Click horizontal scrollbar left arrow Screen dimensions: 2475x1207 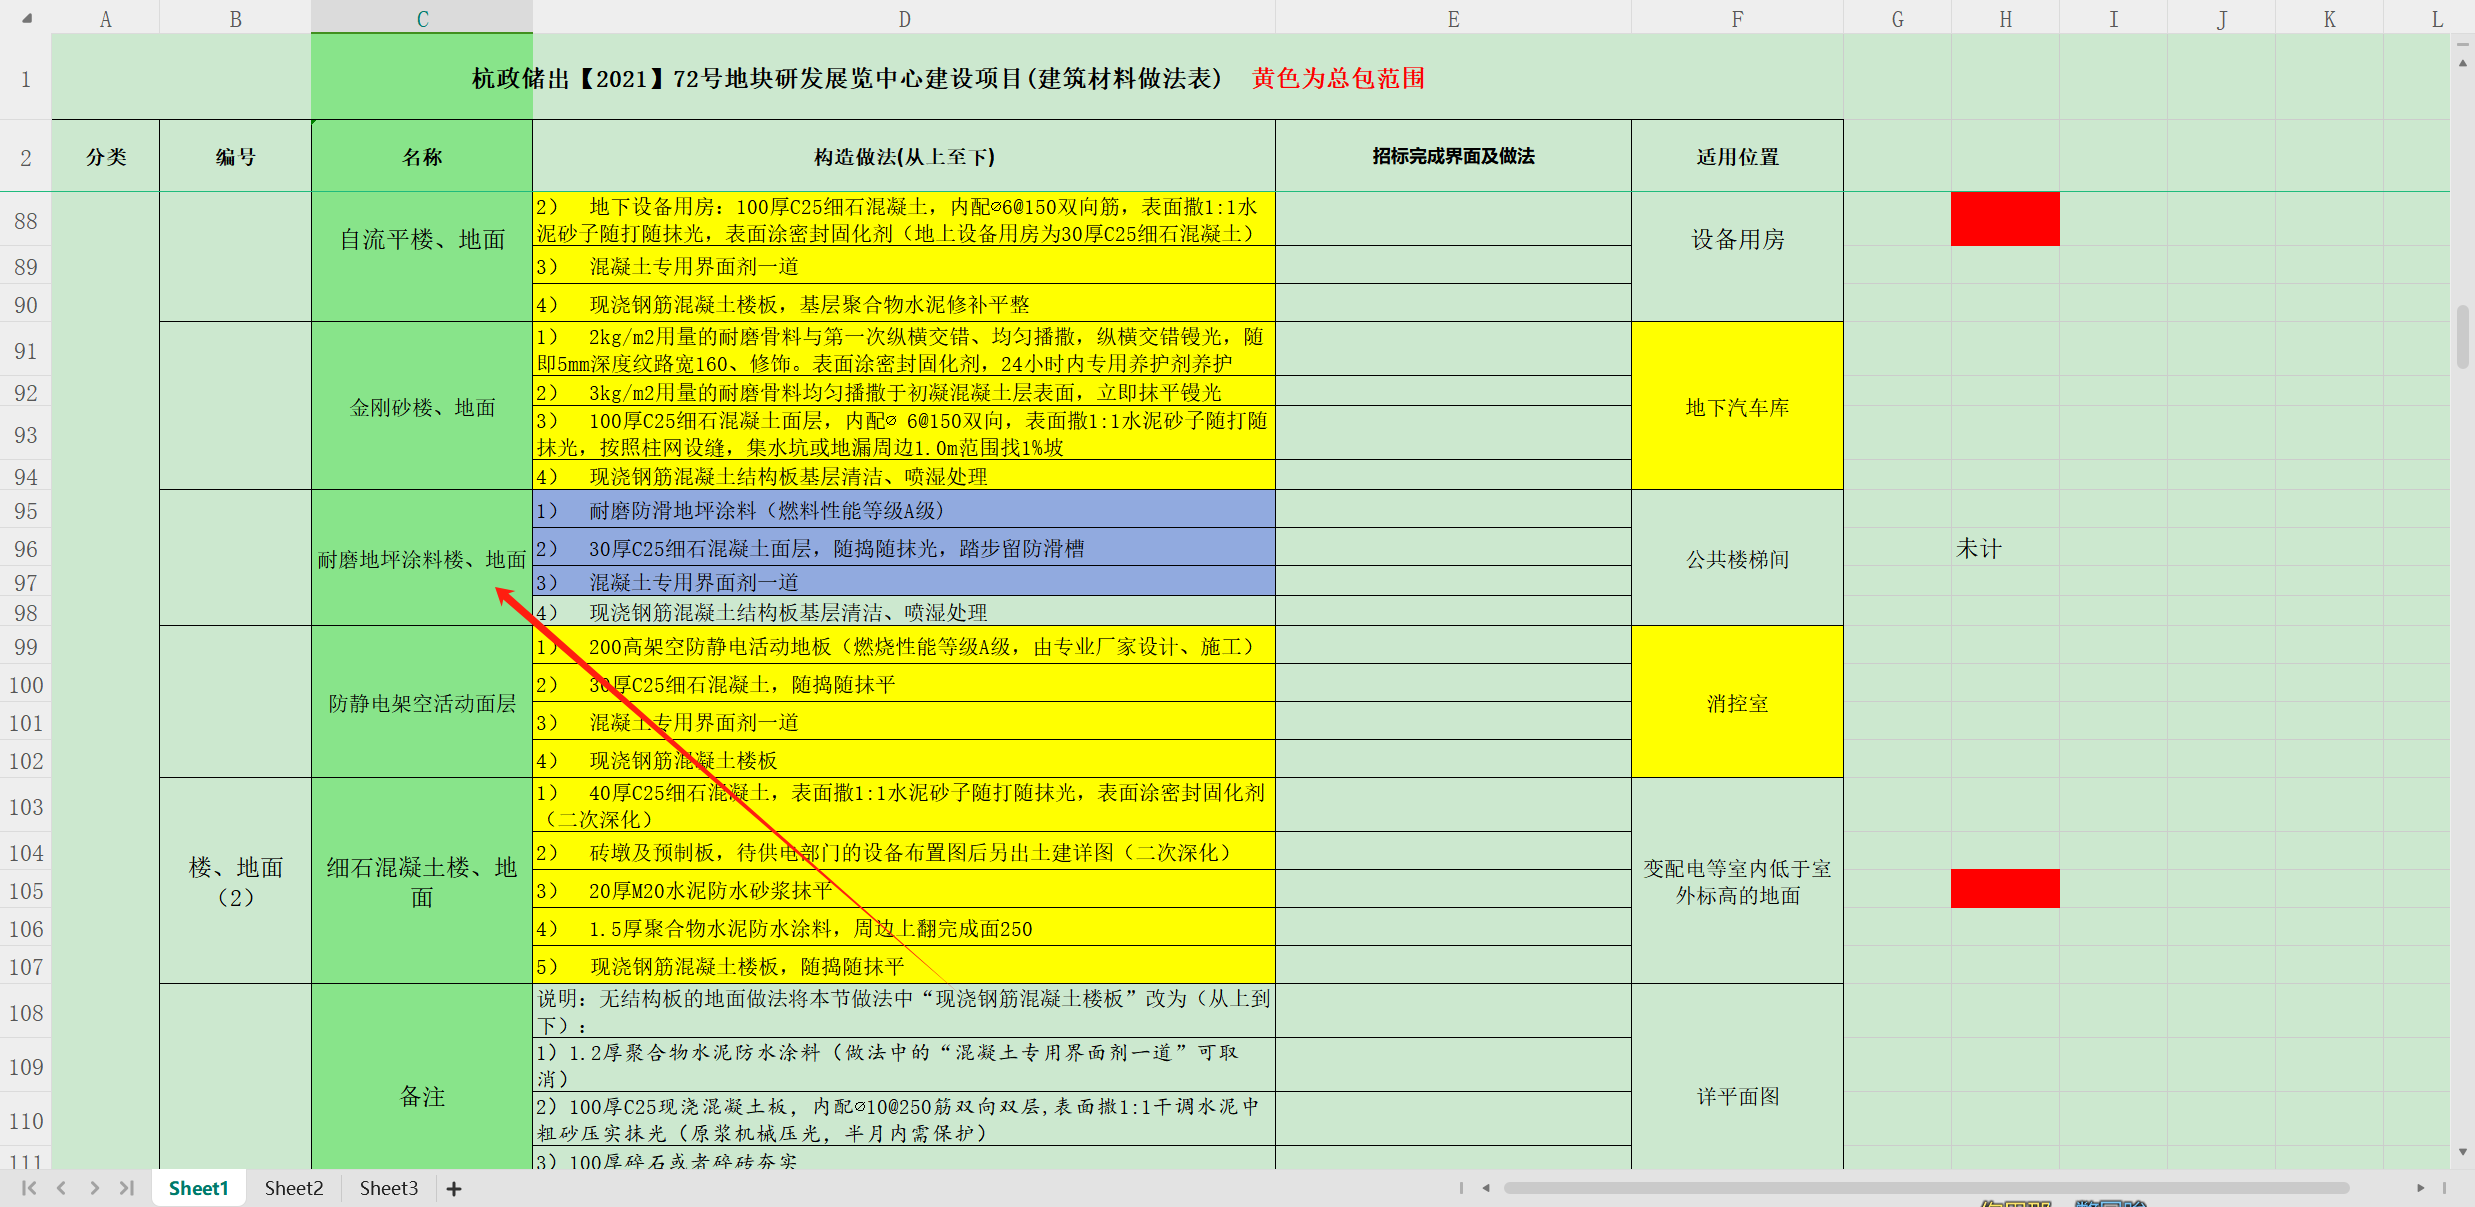(x=1486, y=1188)
